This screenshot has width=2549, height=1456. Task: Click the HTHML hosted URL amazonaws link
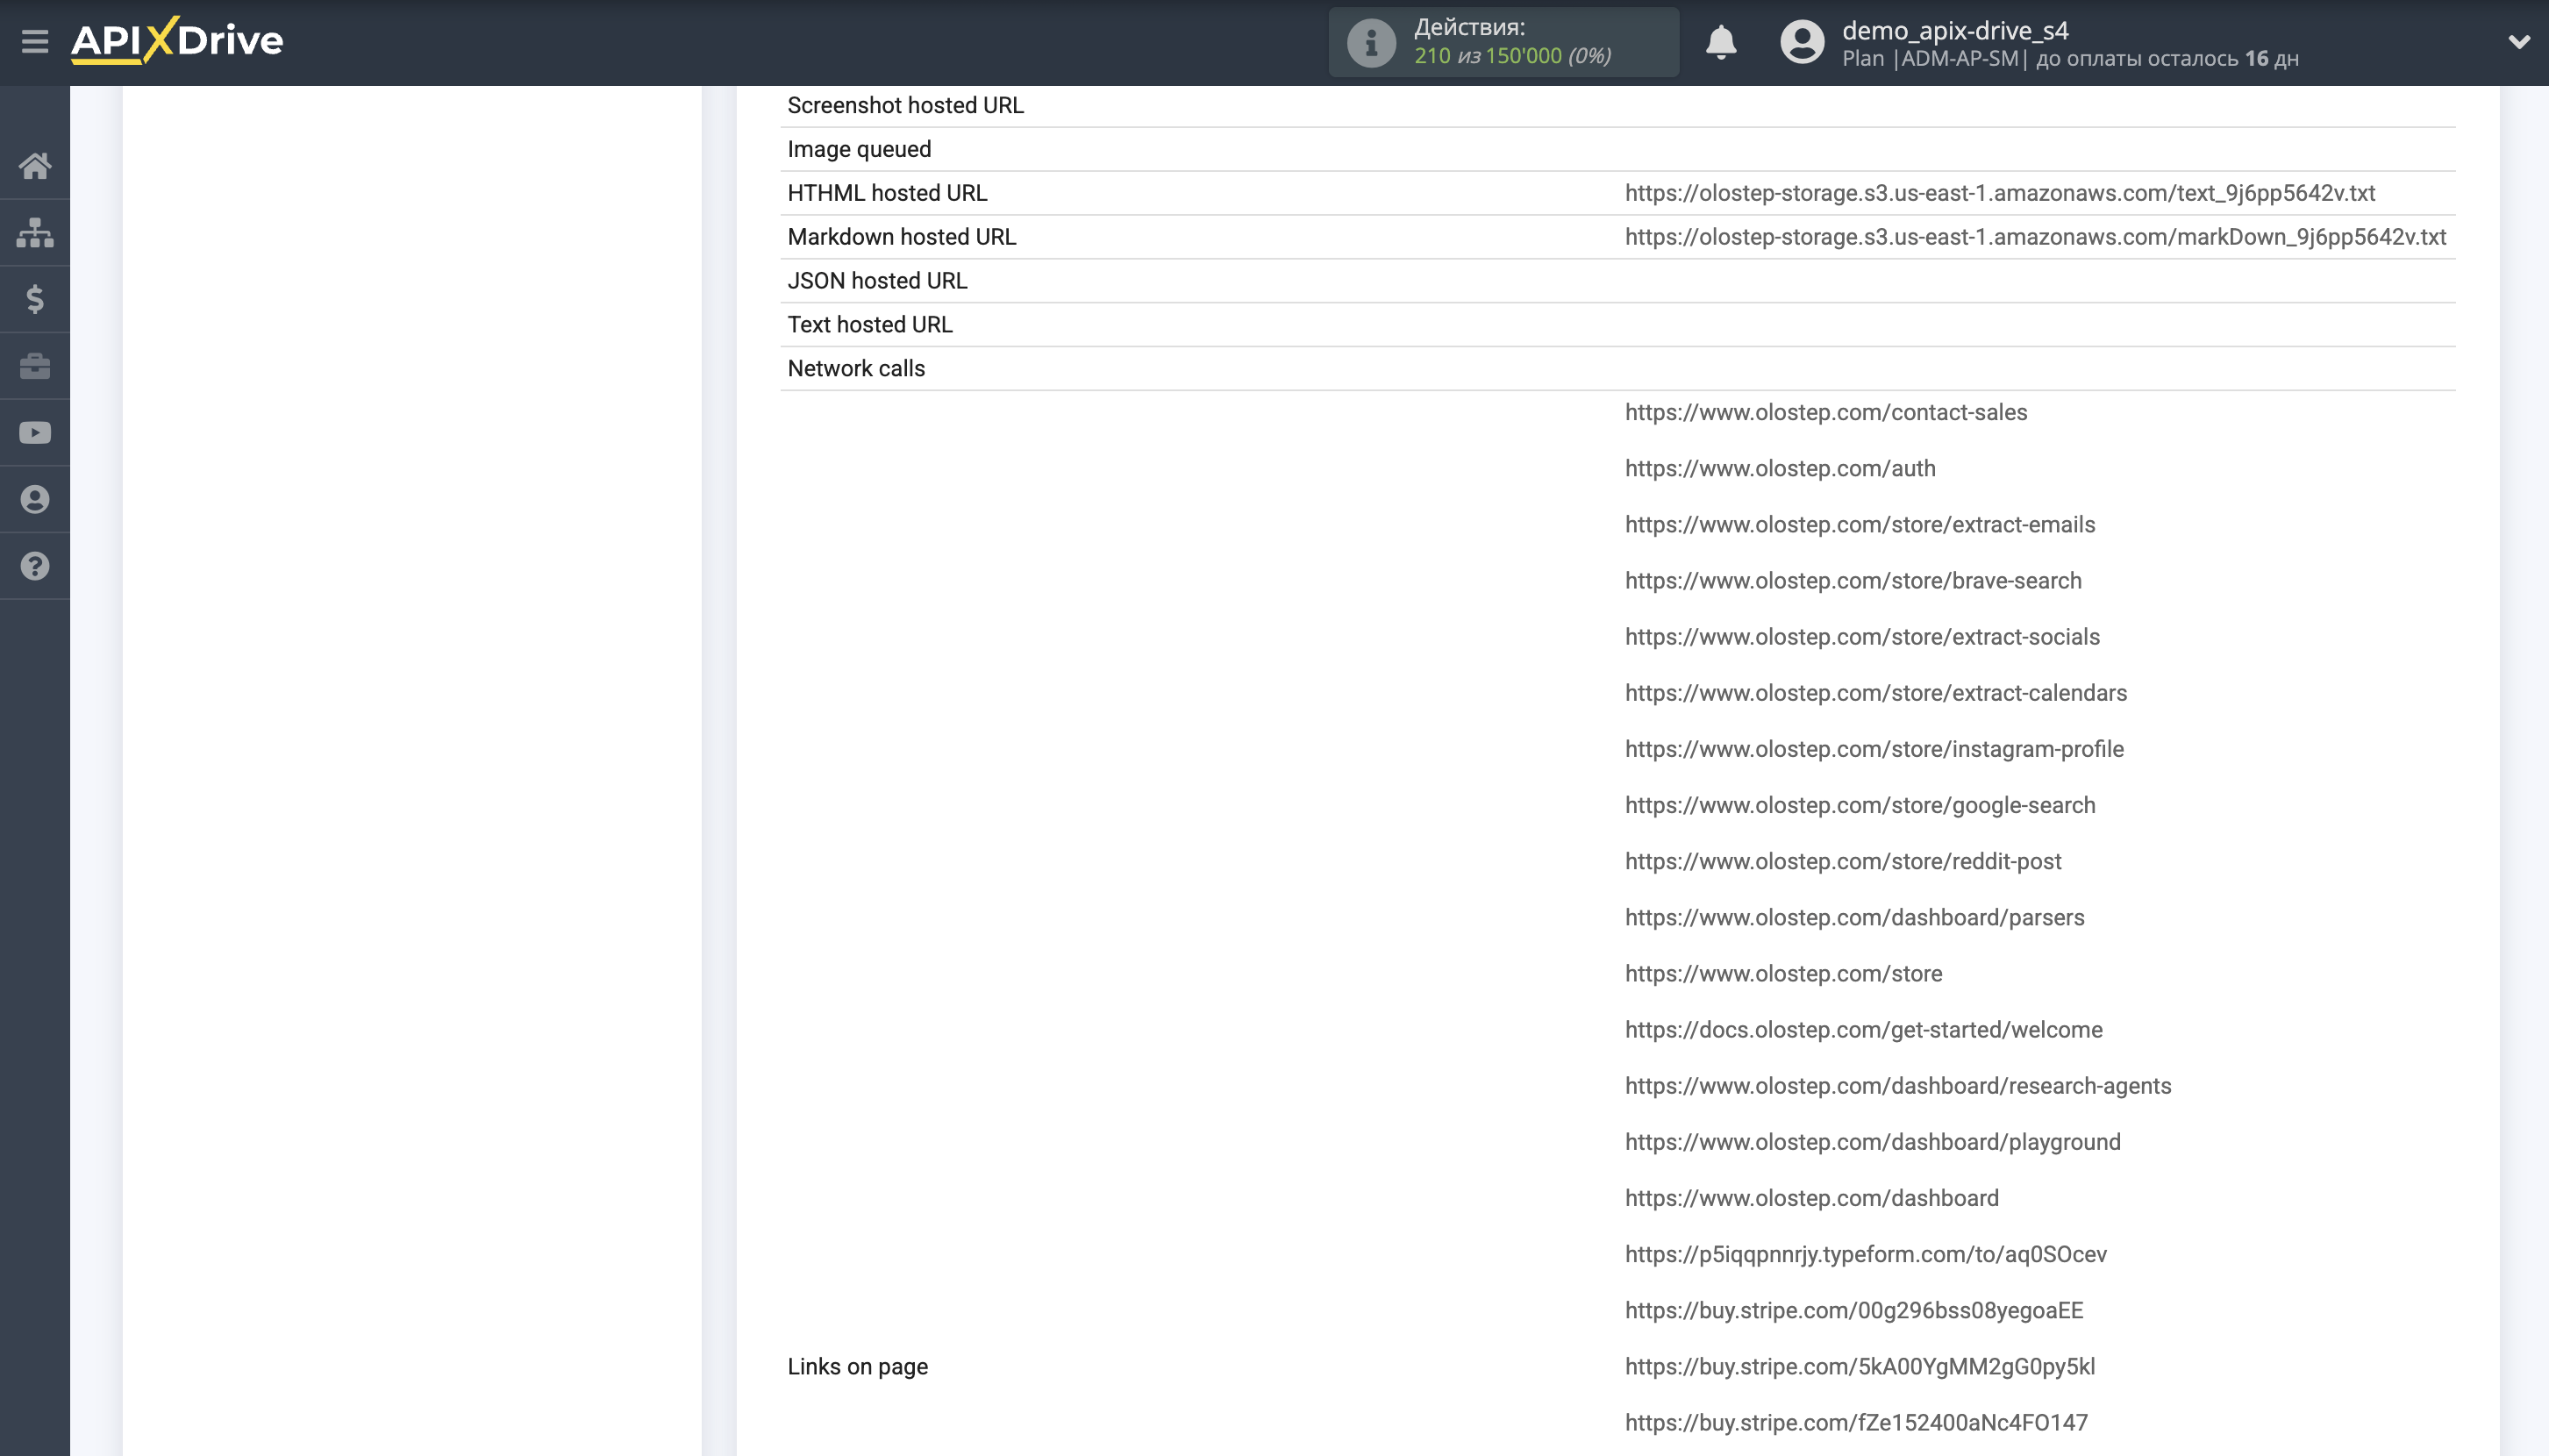(x=1999, y=193)
